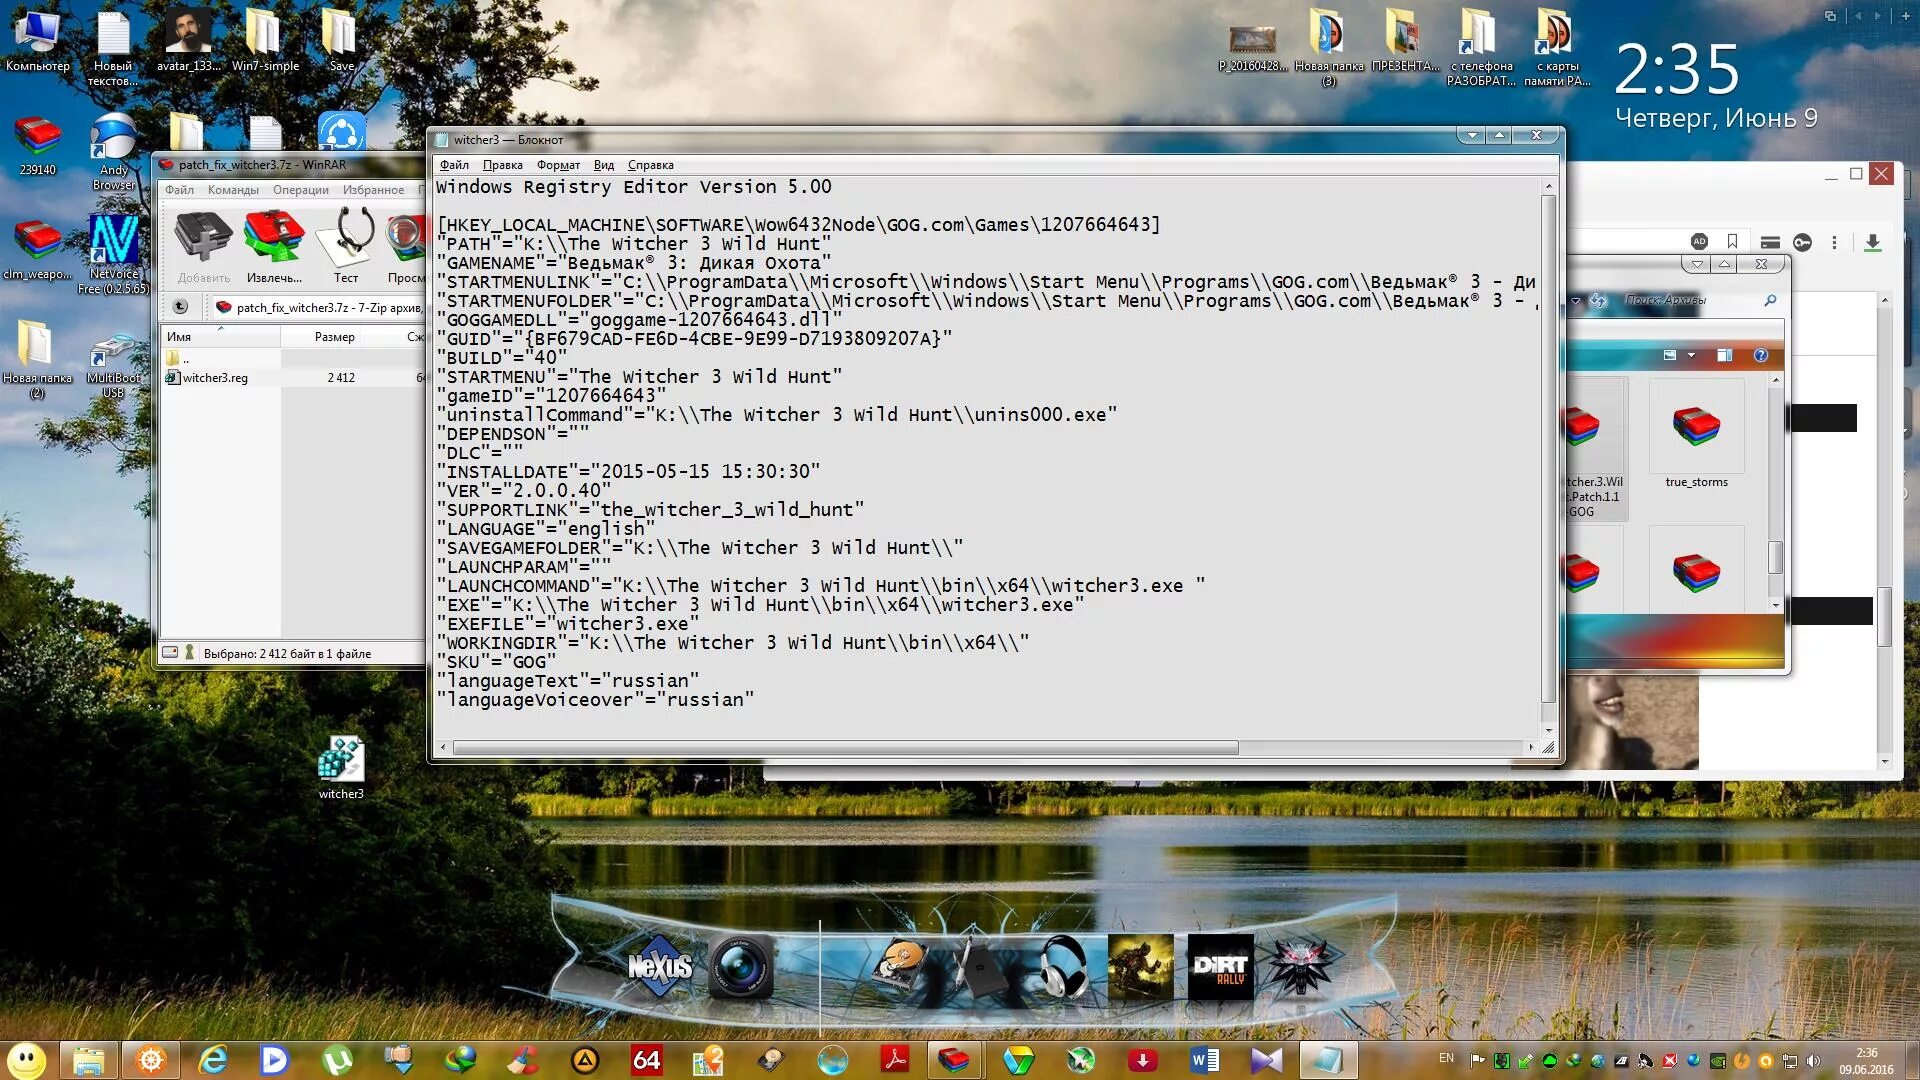The width and height of the screenshot is (1920, 1080).
Task: Click WinRAR's Просмотр (View) toolbar icon
Action: point(406,245)
